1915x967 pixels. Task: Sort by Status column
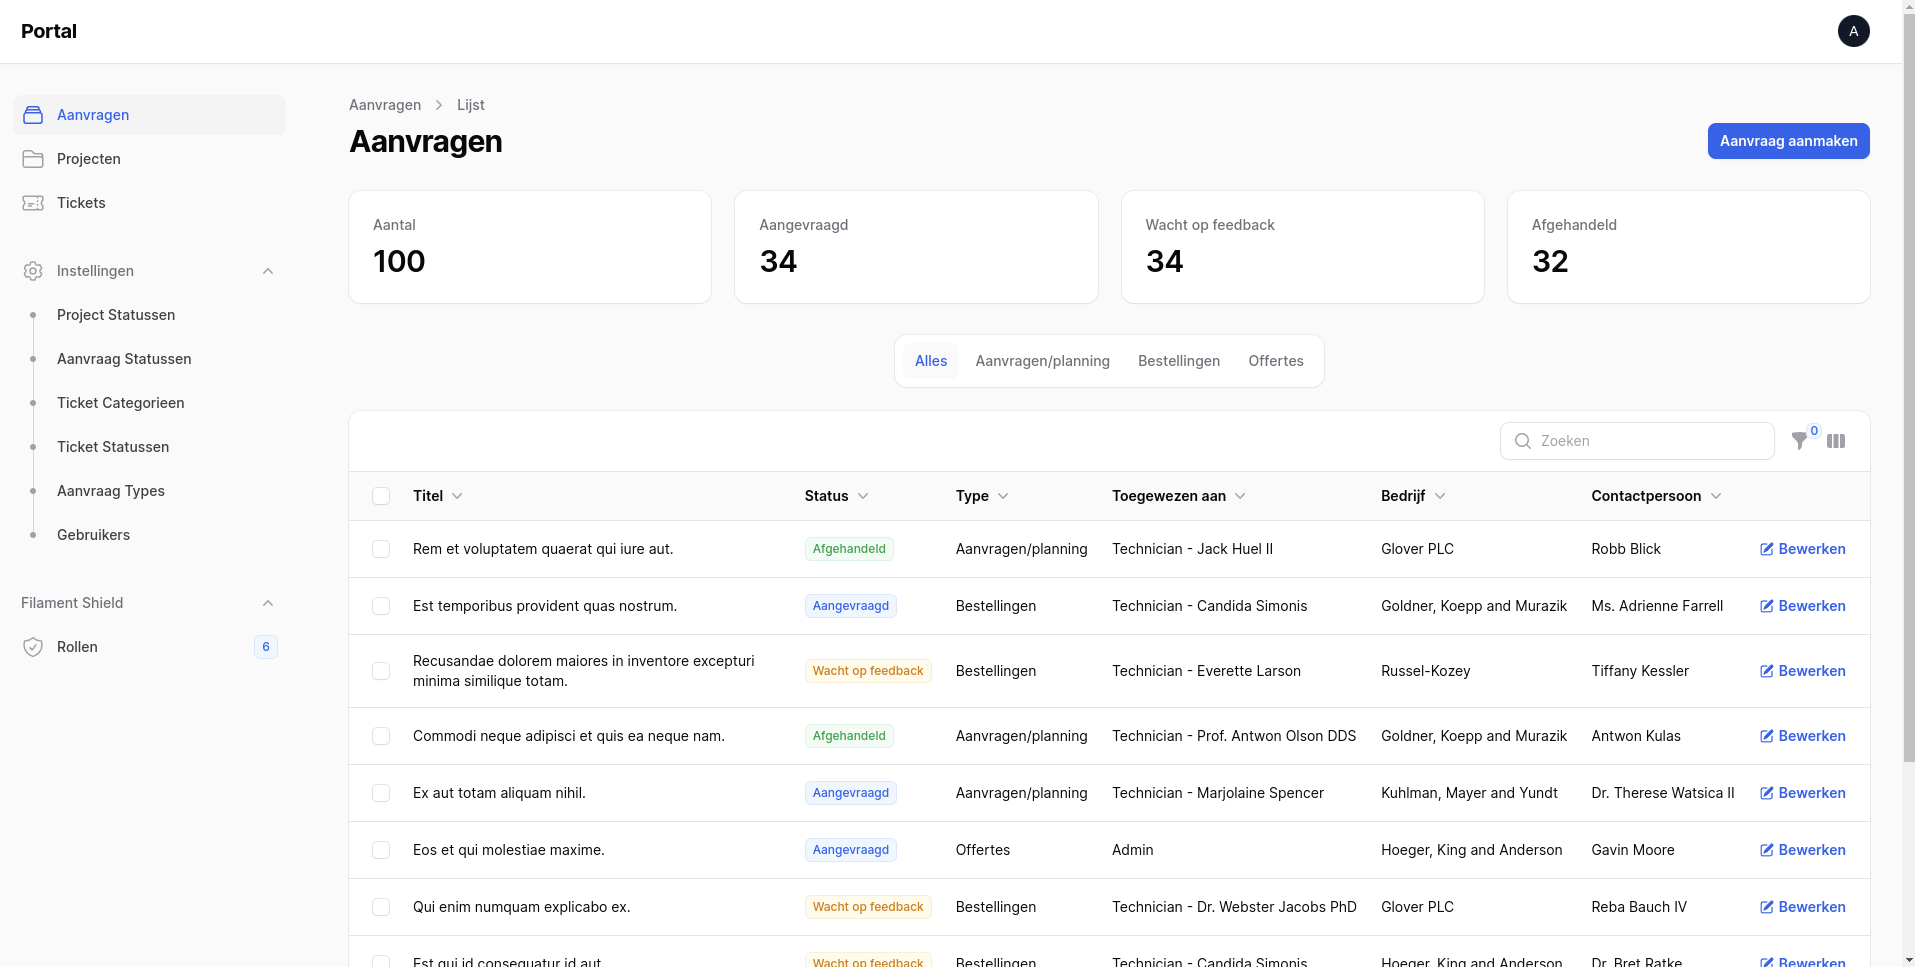pos(837,496)
